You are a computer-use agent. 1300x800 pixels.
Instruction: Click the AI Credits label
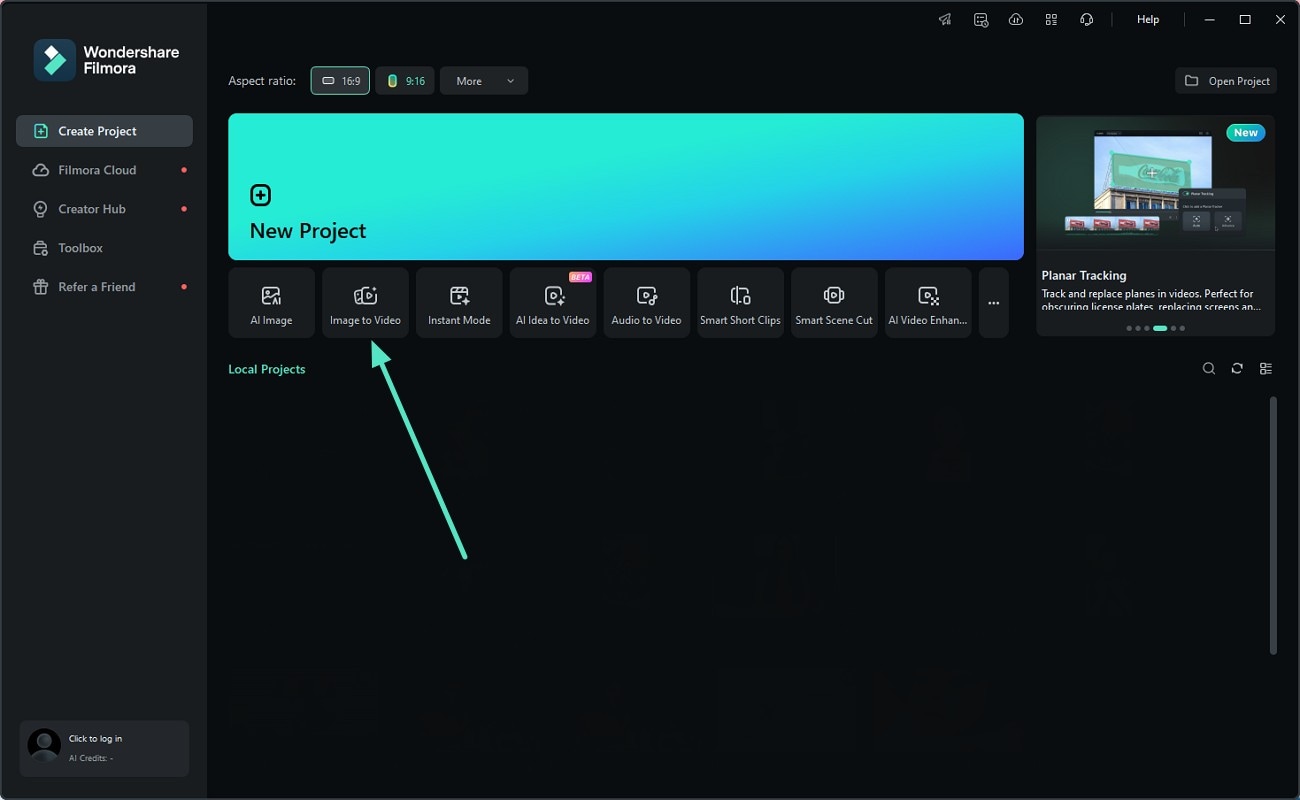[91, 758]
